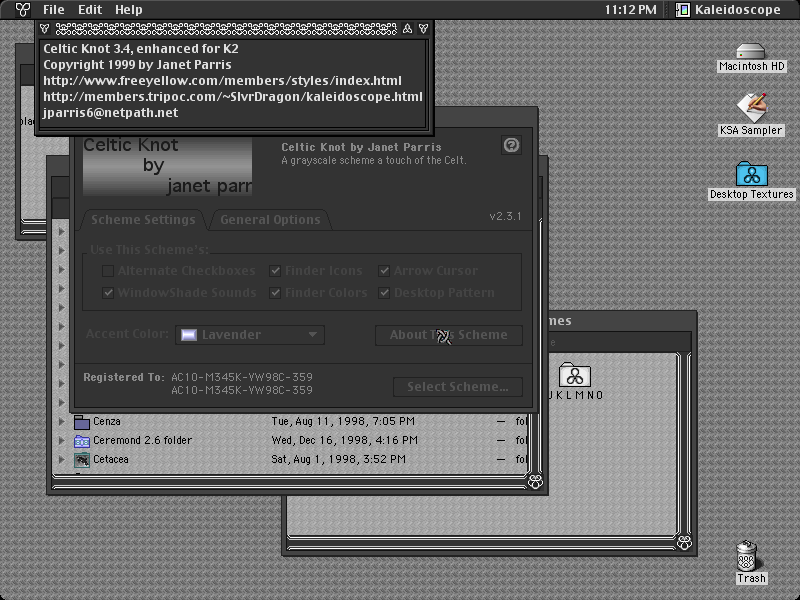
Task: Open the Edit menu
Action: (x=90, y=10)
